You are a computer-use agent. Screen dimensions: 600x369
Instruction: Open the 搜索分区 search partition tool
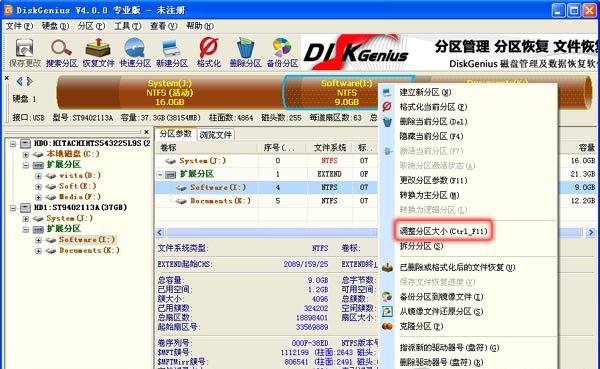tap(61, 53)
